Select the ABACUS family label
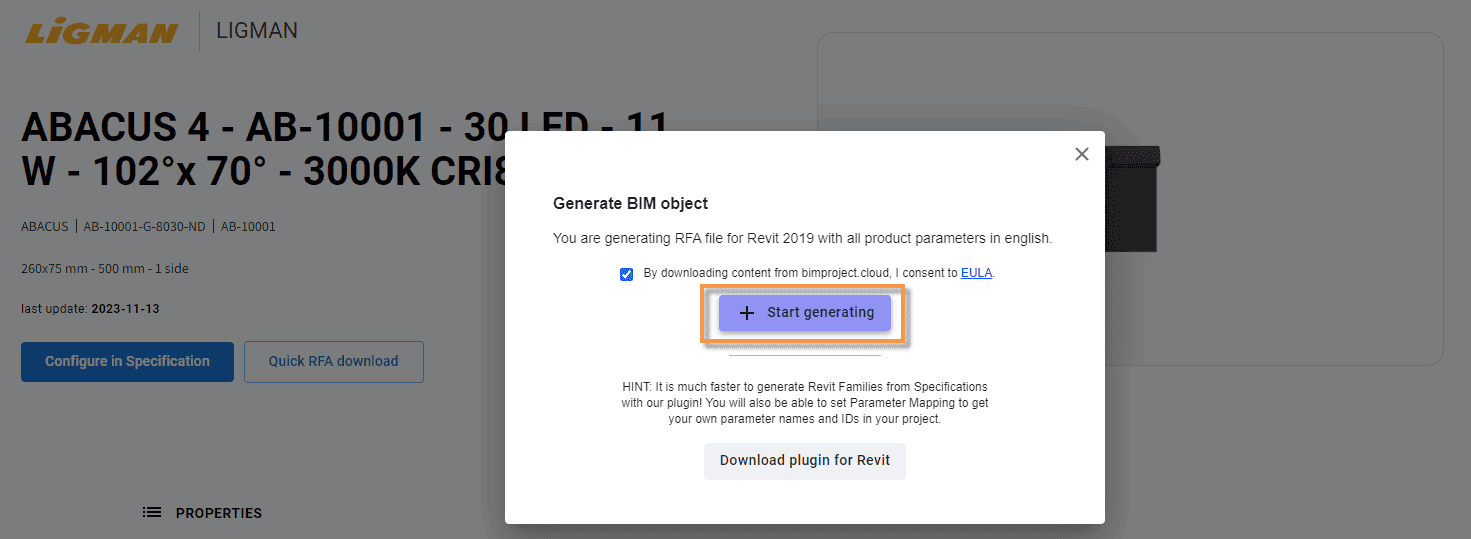1471x539 pixels. pyautogui.click(x=45, y=227)
